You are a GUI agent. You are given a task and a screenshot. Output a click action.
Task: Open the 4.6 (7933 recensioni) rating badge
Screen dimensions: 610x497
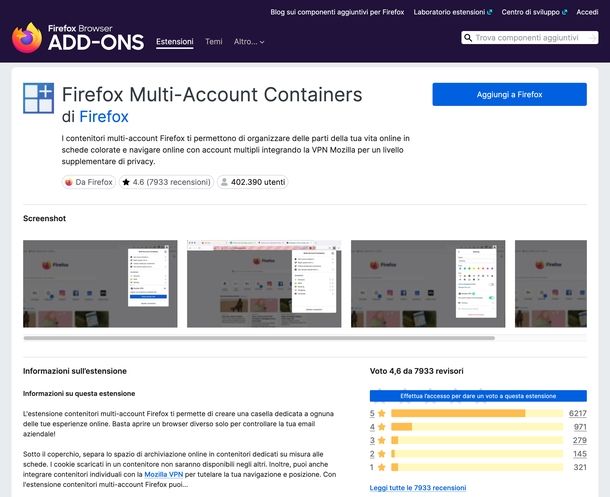click(x=167, y=182)
